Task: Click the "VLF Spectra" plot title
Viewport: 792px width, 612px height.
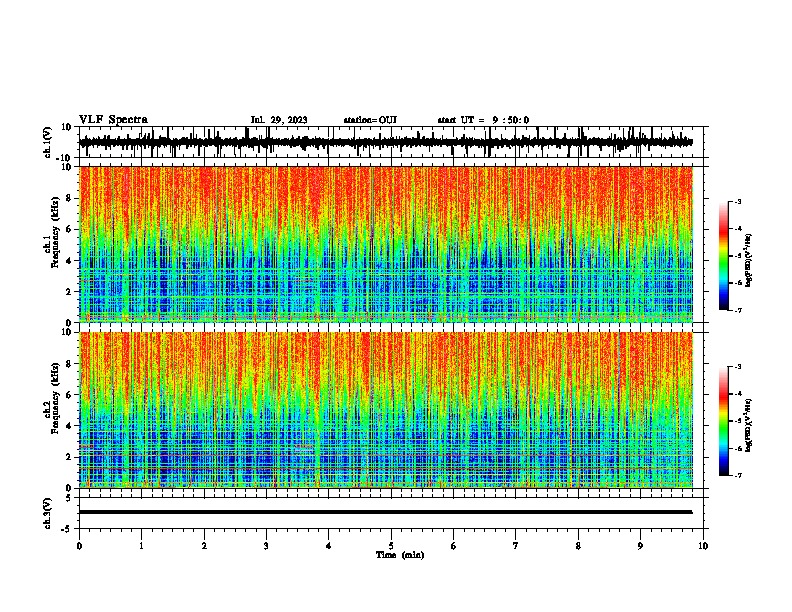Action: tap(113, 120)
